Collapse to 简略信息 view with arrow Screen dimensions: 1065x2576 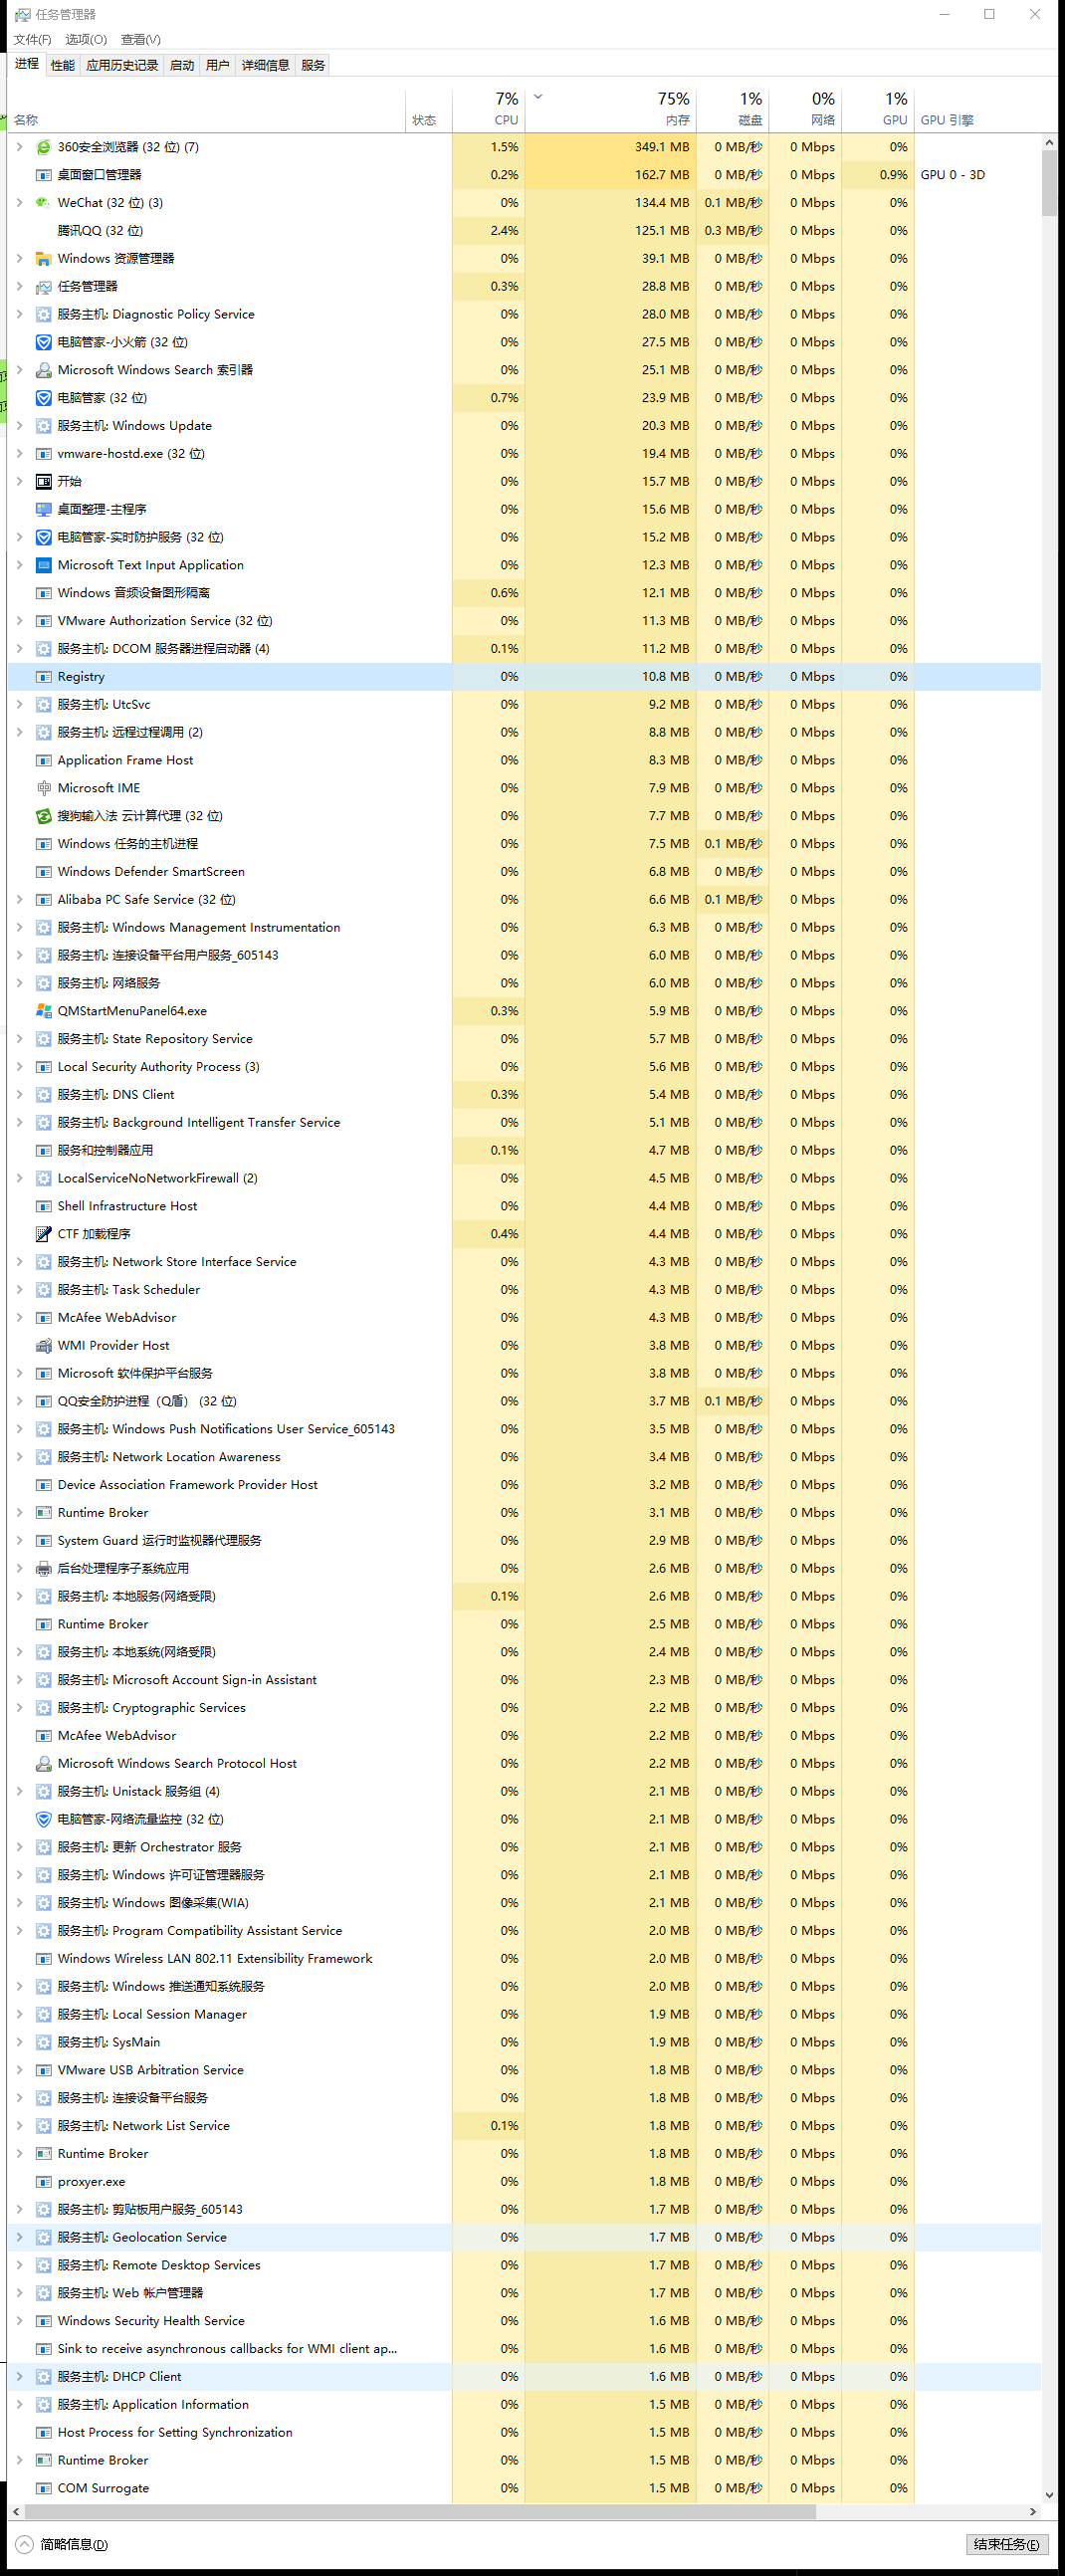point(25,2545)
